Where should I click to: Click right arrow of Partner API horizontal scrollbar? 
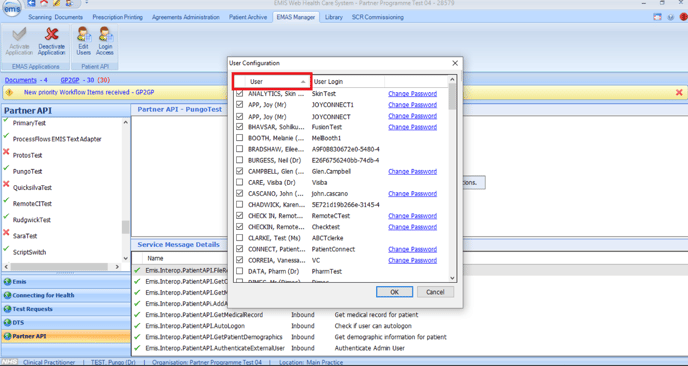point(117,266)
